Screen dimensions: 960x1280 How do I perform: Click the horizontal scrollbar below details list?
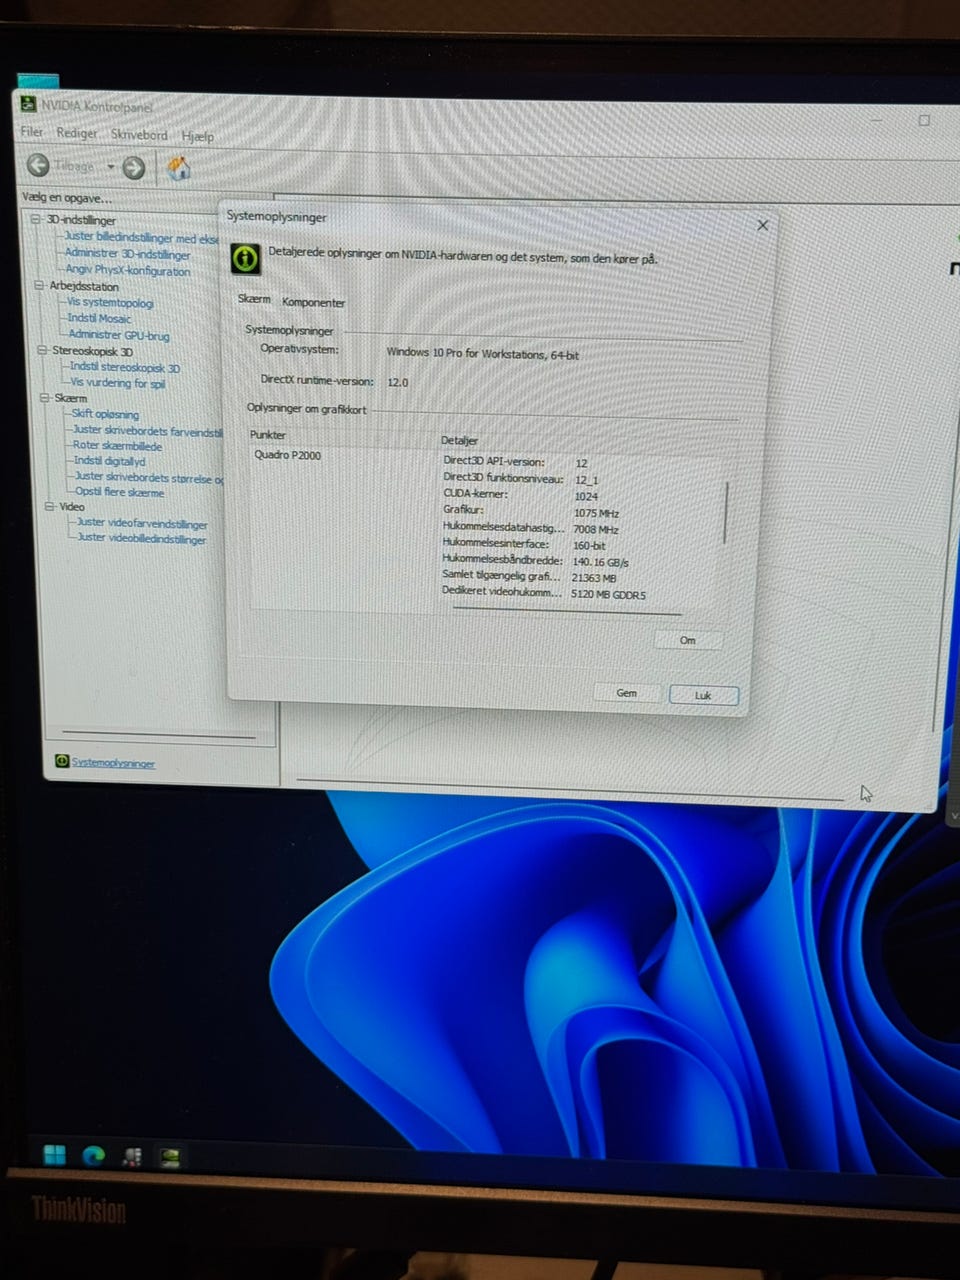(566, 610)
